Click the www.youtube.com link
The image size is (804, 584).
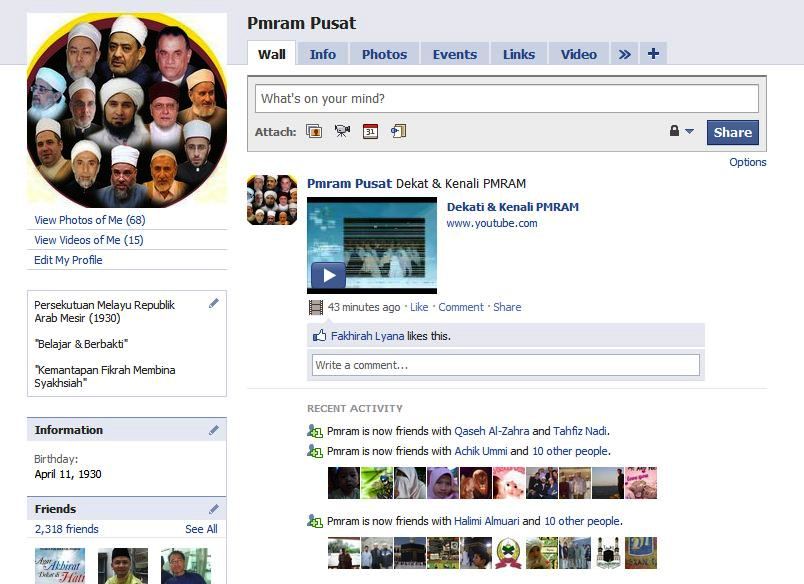pyautogui.click(x=492, y=223)
